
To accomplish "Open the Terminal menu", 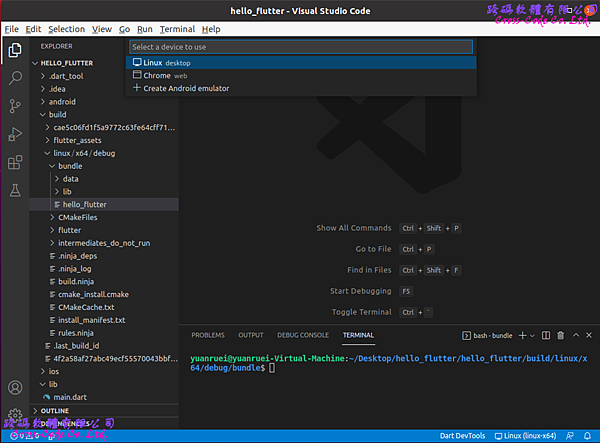I will pos(177,29).
